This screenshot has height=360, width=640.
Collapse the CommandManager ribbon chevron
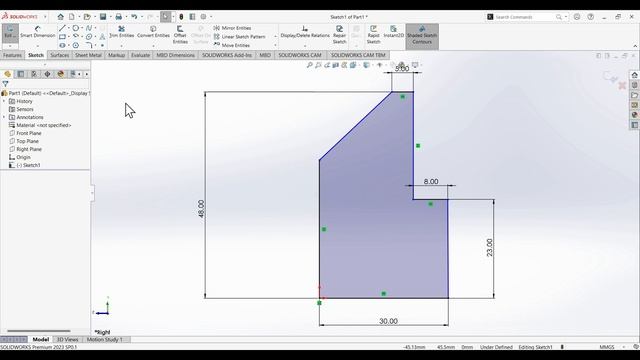pos(635,46)
